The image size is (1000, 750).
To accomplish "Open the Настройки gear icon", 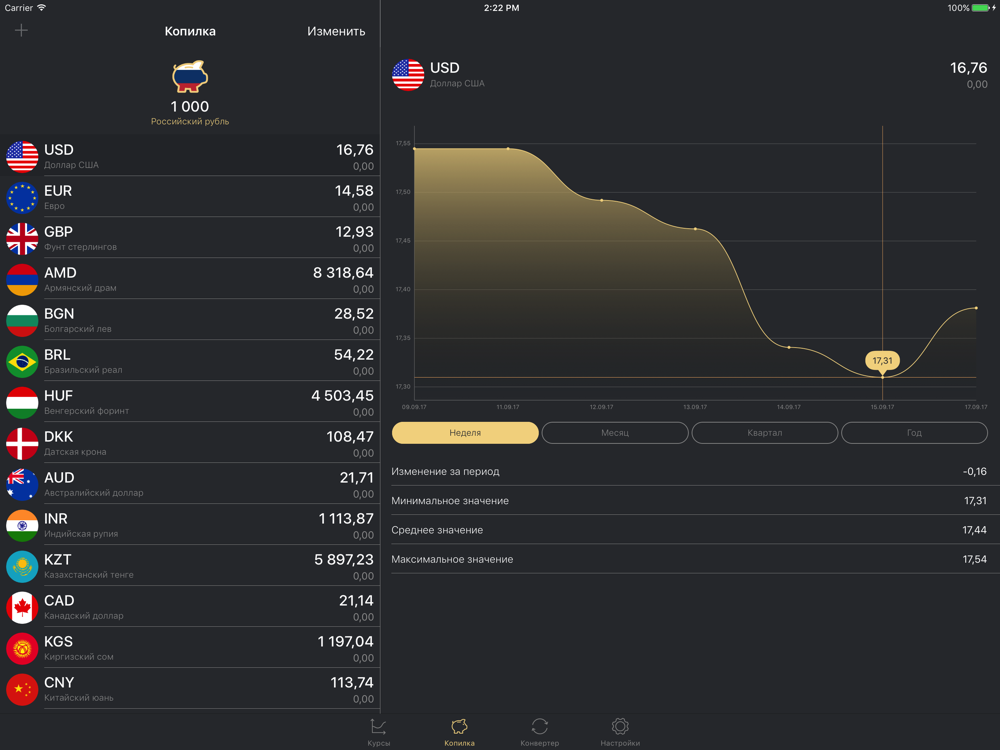I will pyautogui.click(x=620, y=727).
